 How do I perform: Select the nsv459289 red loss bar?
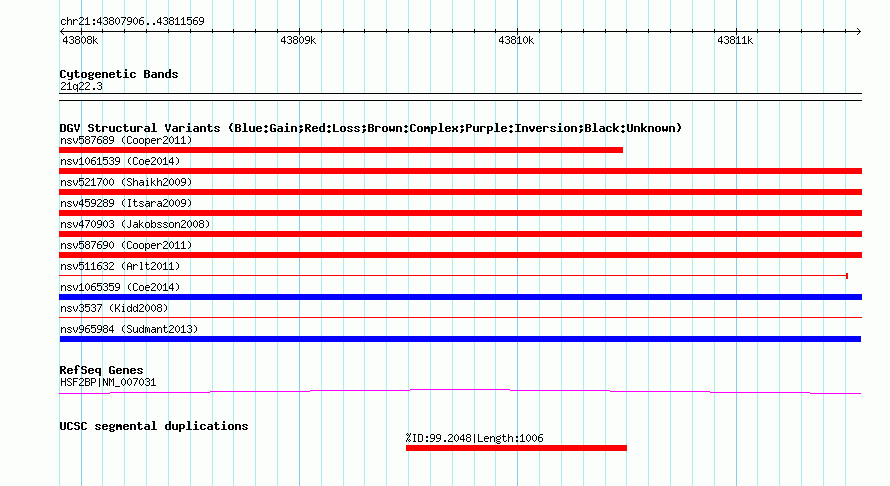[x=460, y=213]
